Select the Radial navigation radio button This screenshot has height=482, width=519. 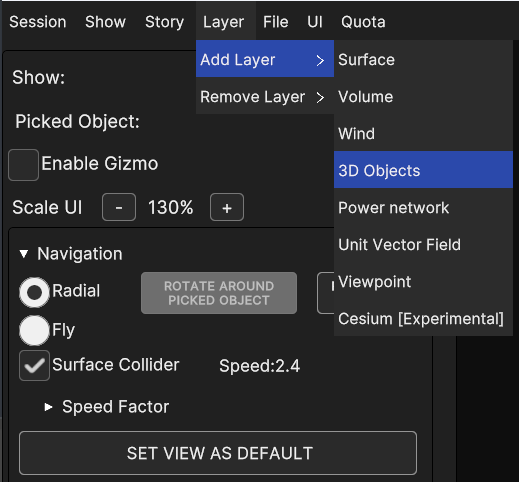click(34, 292)
